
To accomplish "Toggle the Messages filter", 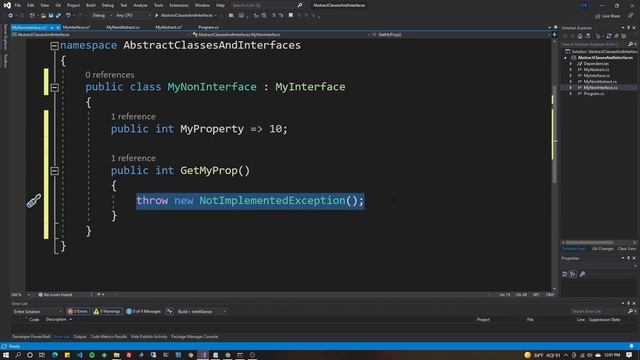I will (x=143, y=311).
